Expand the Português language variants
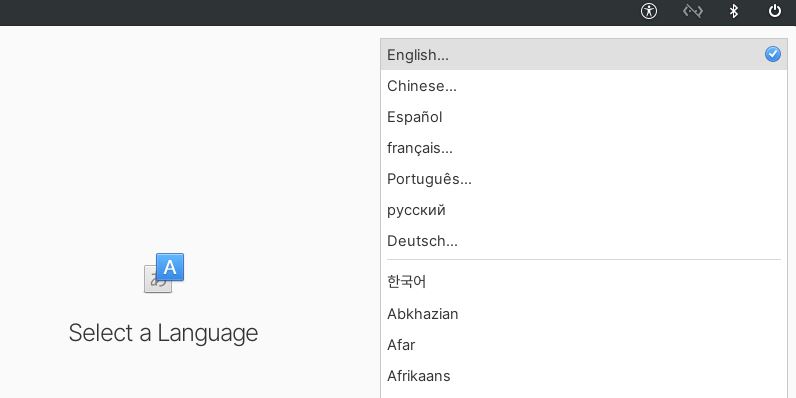Screen dimensions: 796x398 pyautogui.click(x=584, y=179)
